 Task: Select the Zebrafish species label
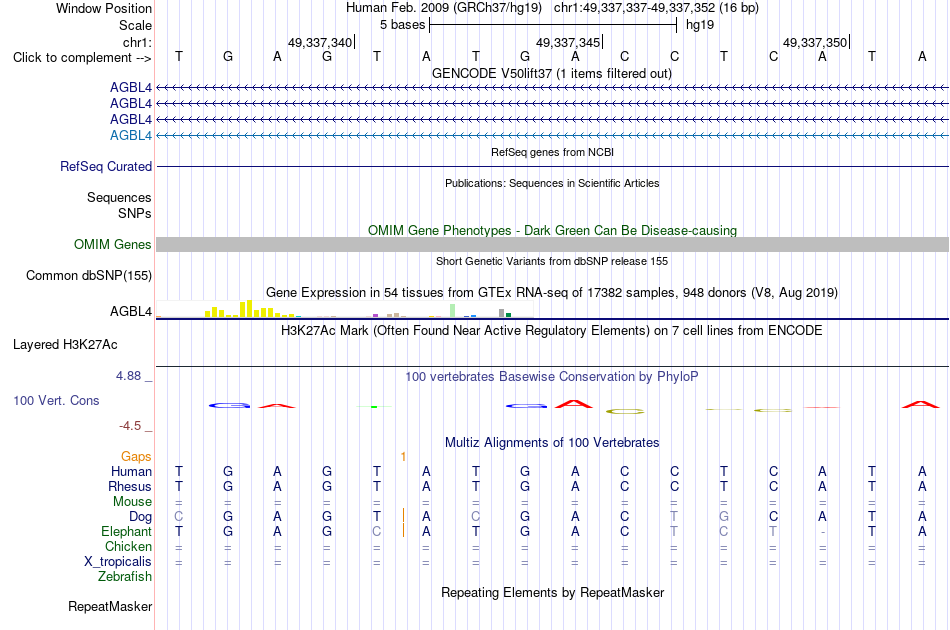(125, 577)
